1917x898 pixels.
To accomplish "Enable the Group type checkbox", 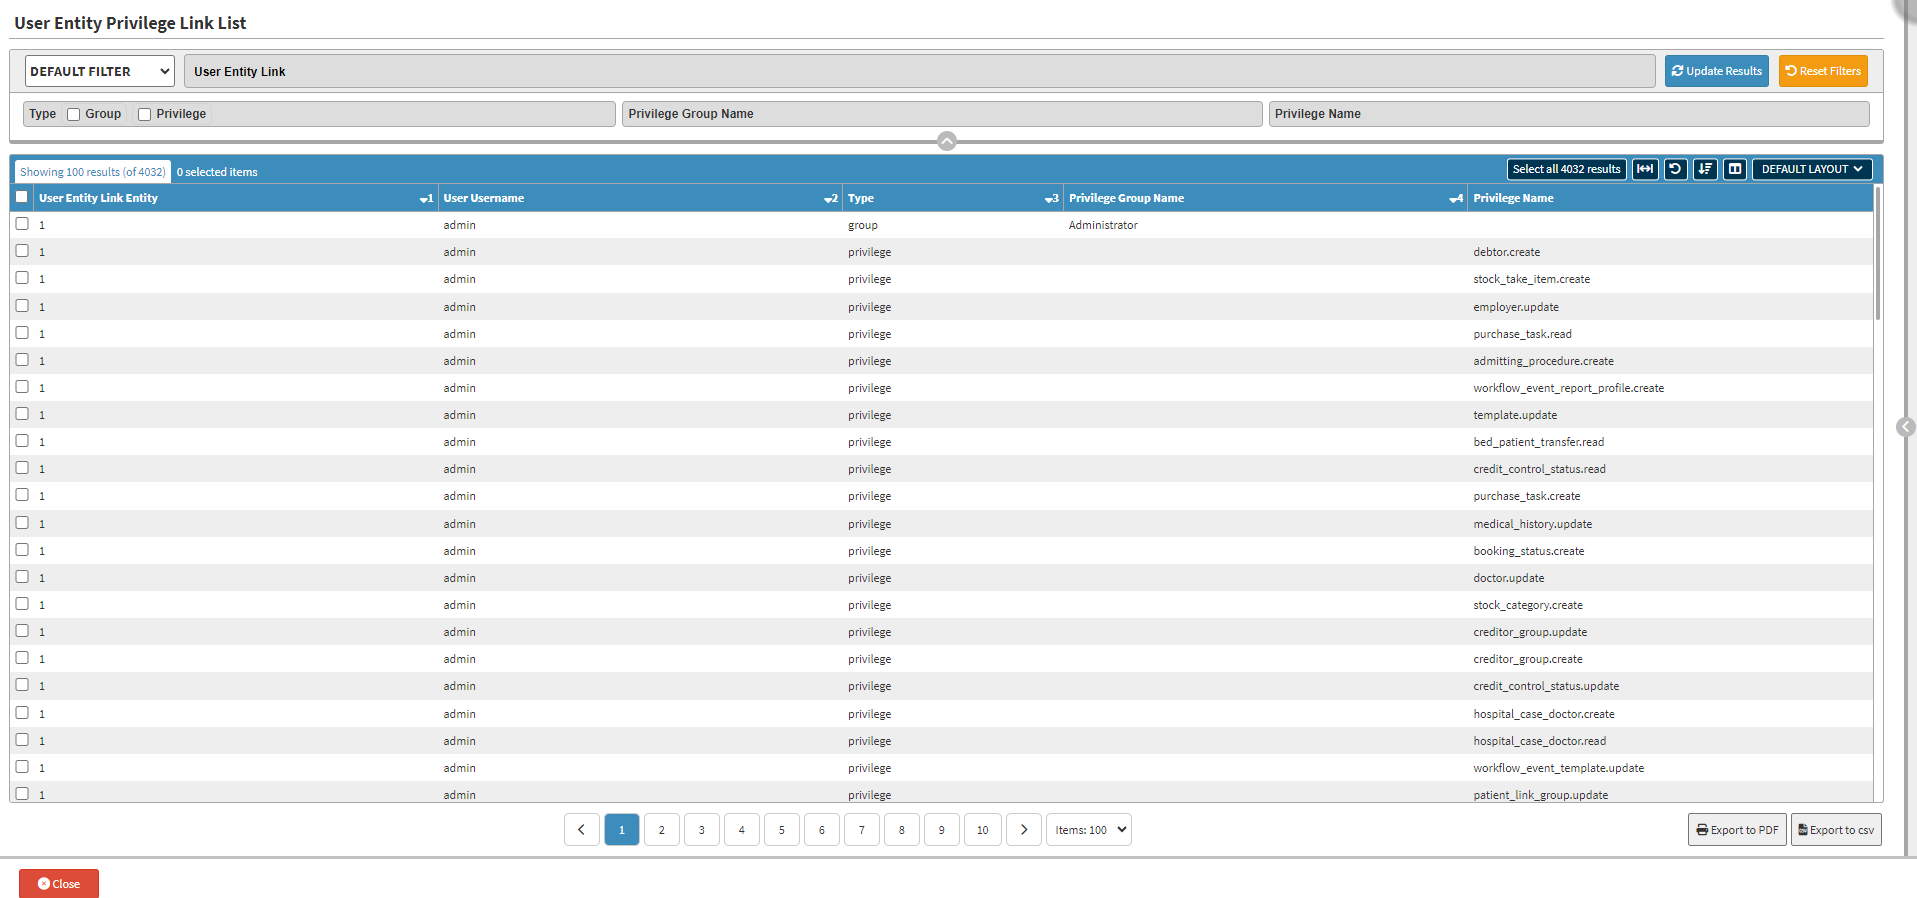I will coord(74,114).
